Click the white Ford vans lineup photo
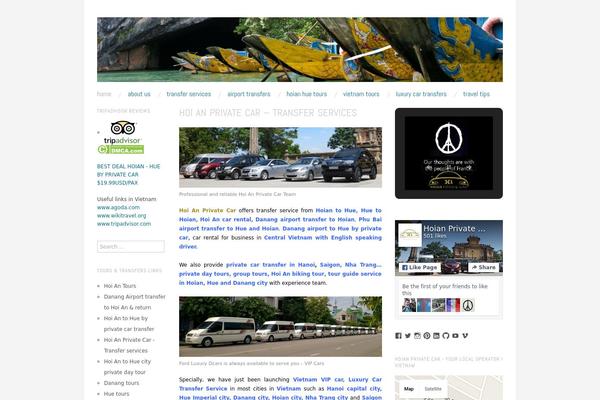Image resolution: width=600 pixels, height=400 pixels. pos(280,327)
